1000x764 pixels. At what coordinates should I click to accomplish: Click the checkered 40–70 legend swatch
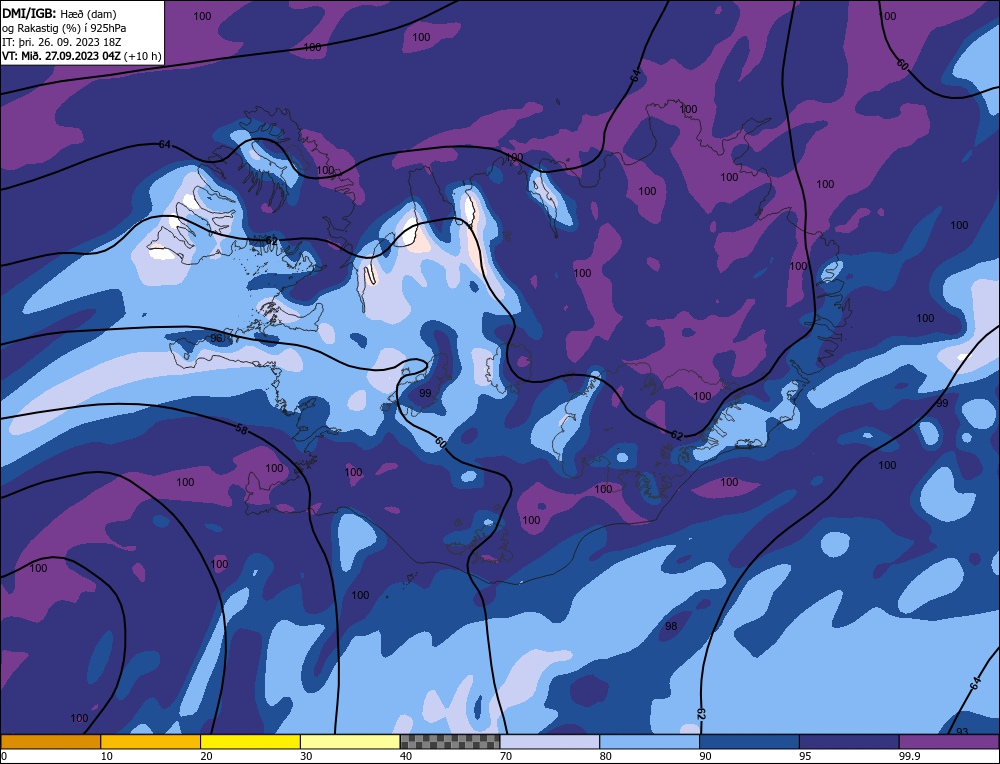point(450,741)
